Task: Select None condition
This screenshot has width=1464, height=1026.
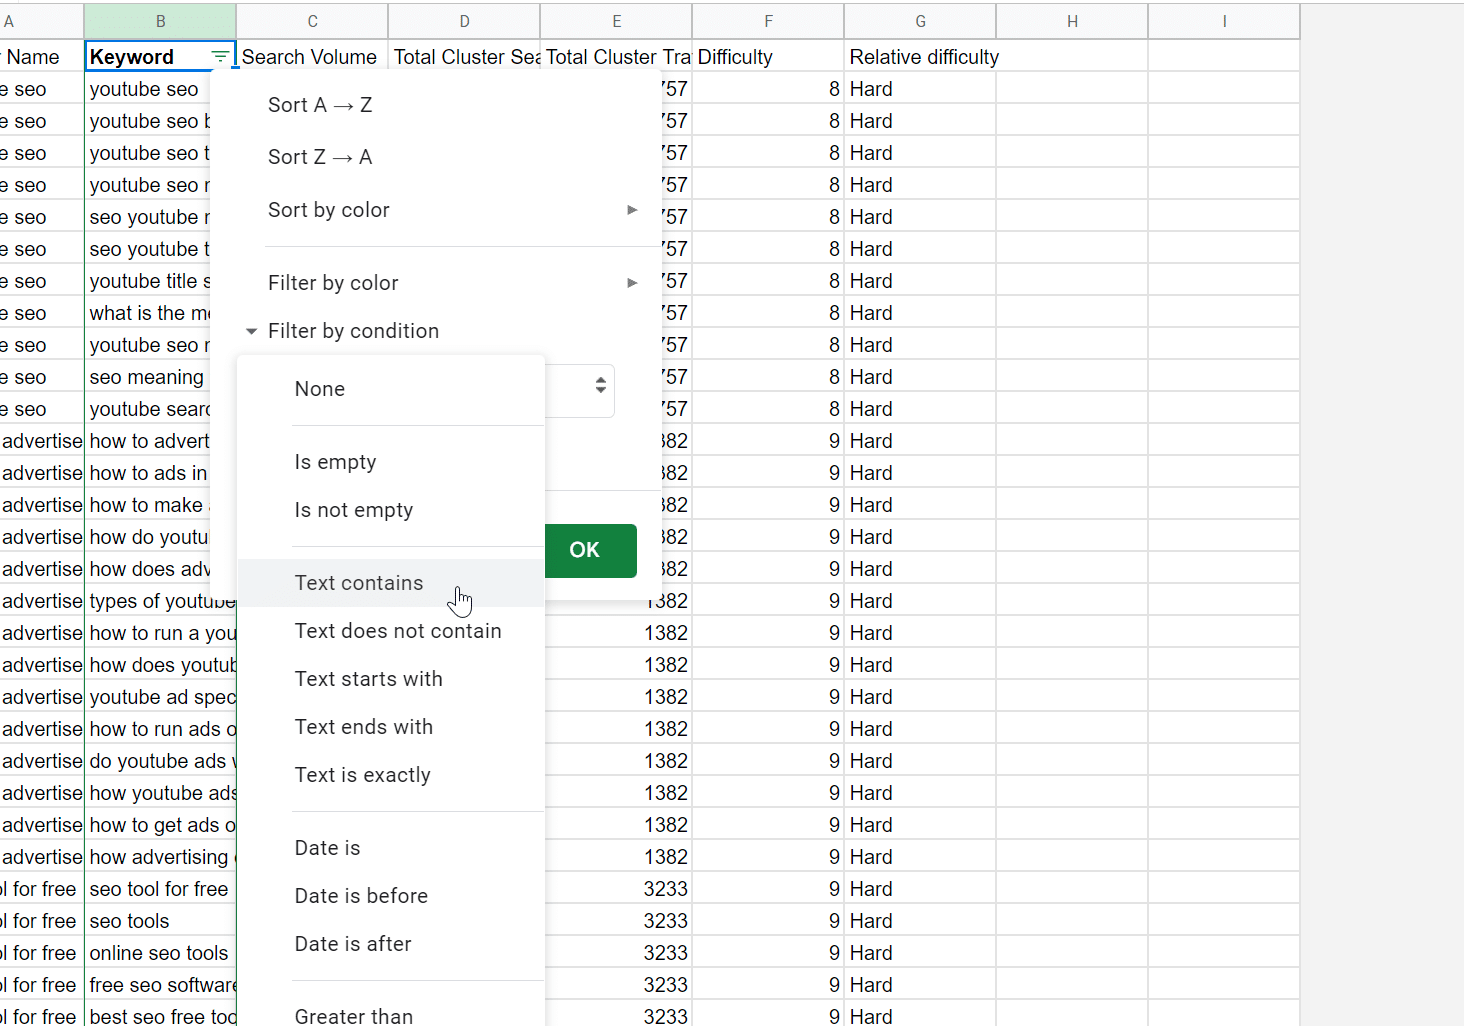Action: coord(391,389)
